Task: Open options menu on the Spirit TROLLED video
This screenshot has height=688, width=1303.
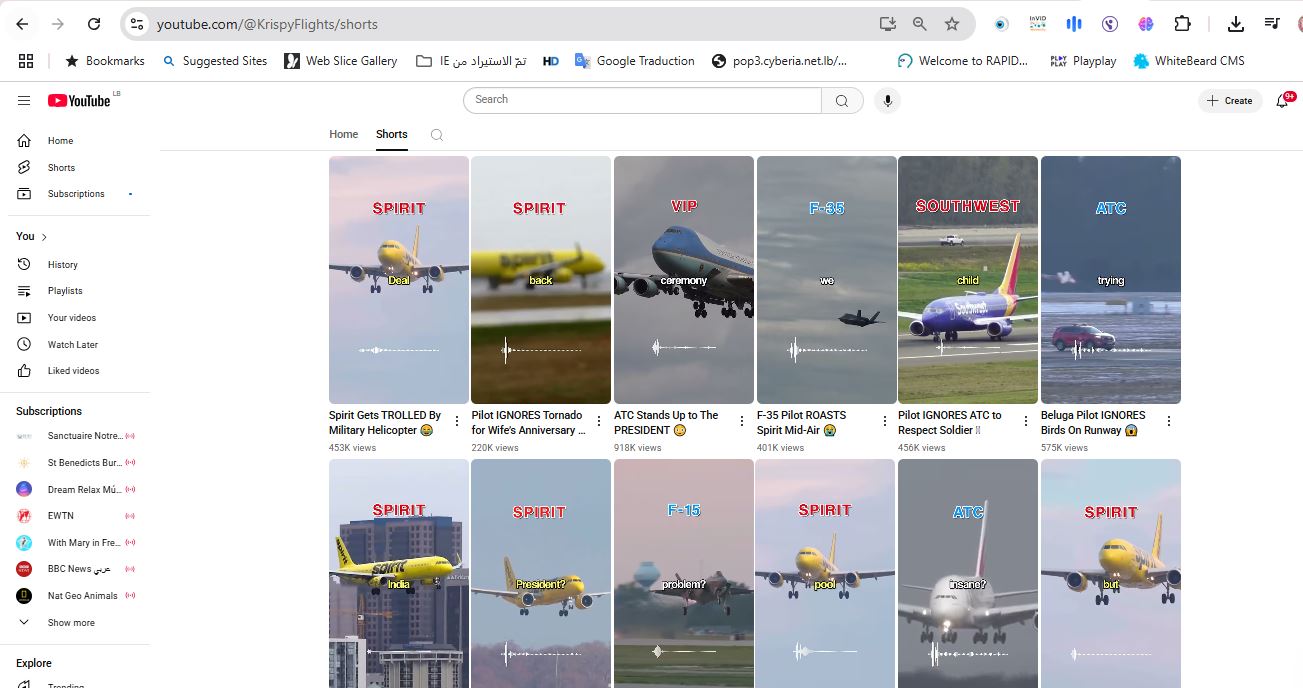Action: point(455,419)
